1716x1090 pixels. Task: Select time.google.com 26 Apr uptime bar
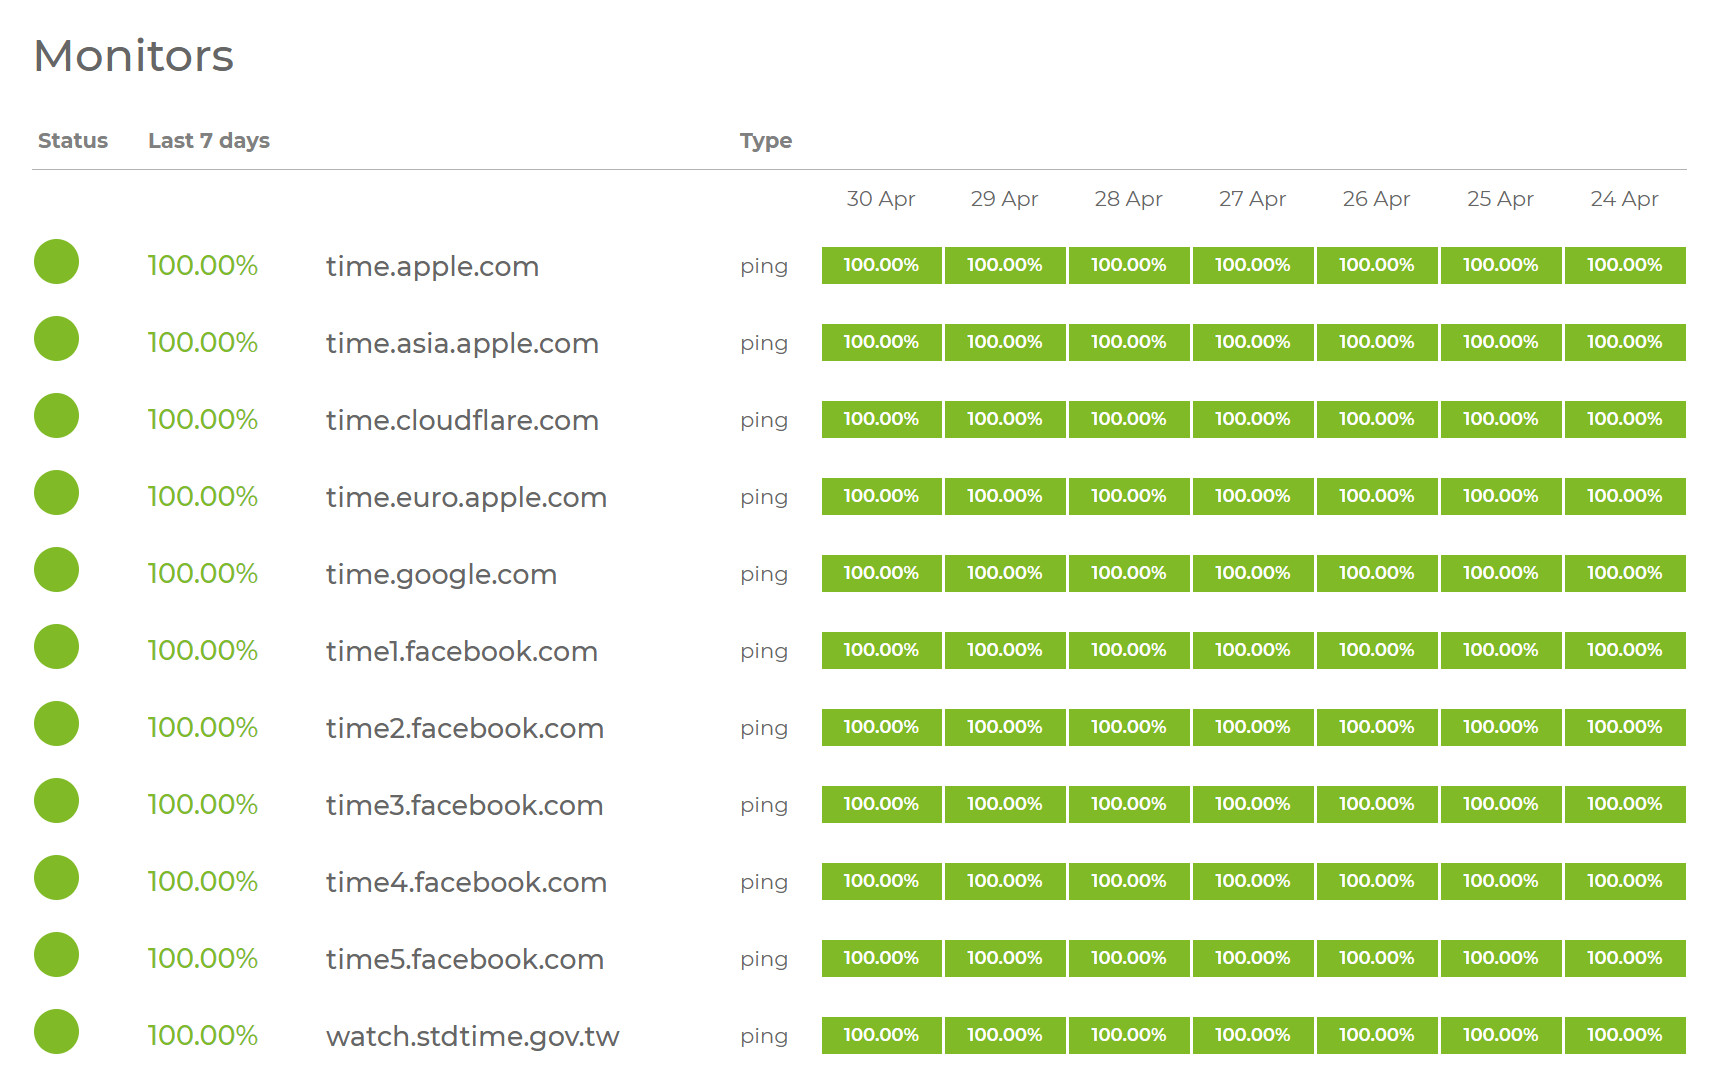(1378, 573)
